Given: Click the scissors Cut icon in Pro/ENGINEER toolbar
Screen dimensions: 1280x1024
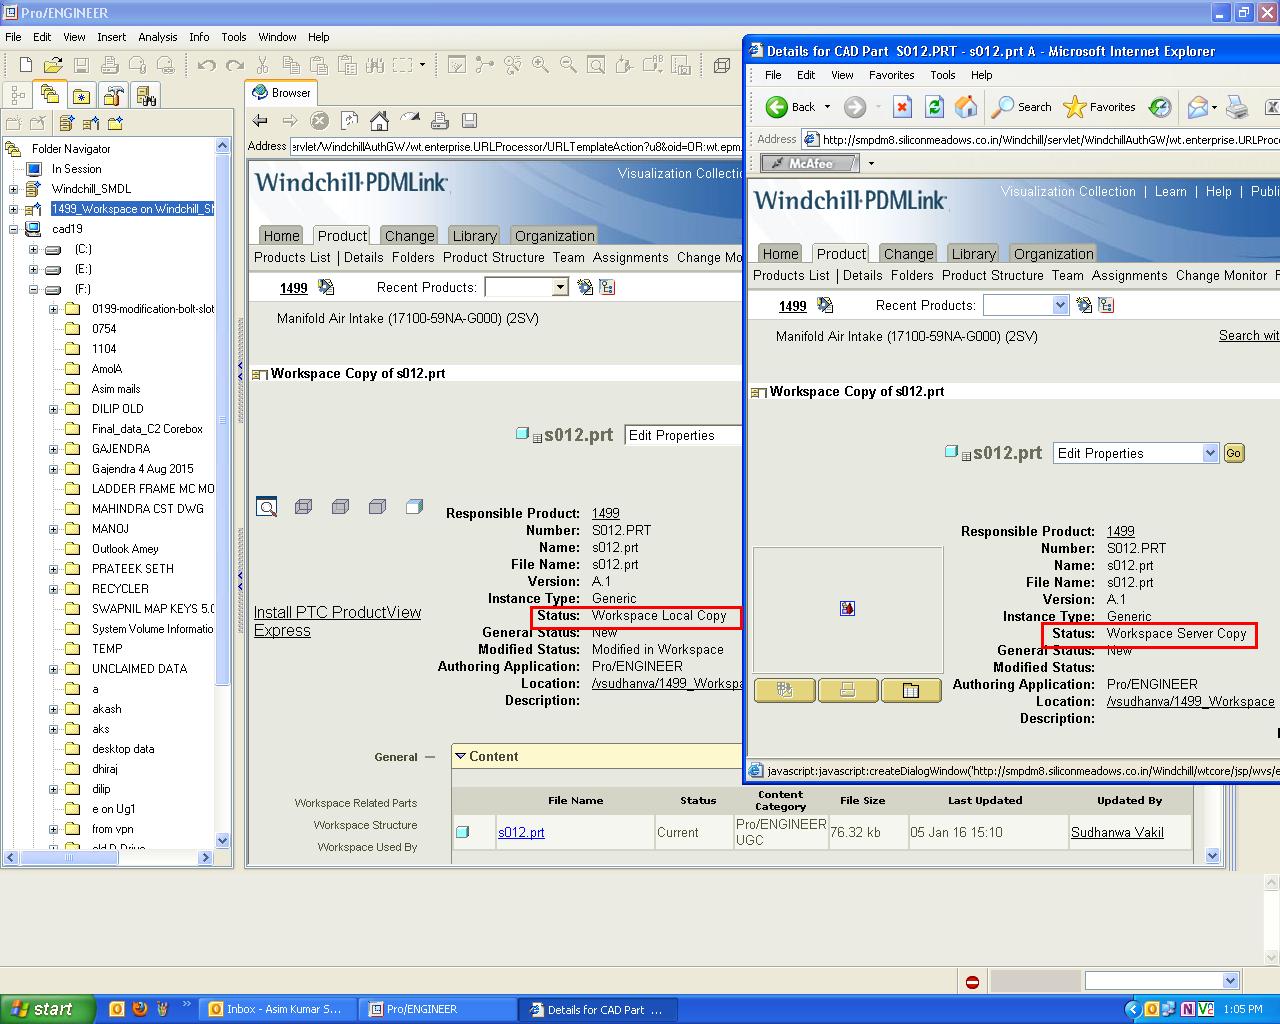Looking at the screenshot, I should [x=263, y=66].
